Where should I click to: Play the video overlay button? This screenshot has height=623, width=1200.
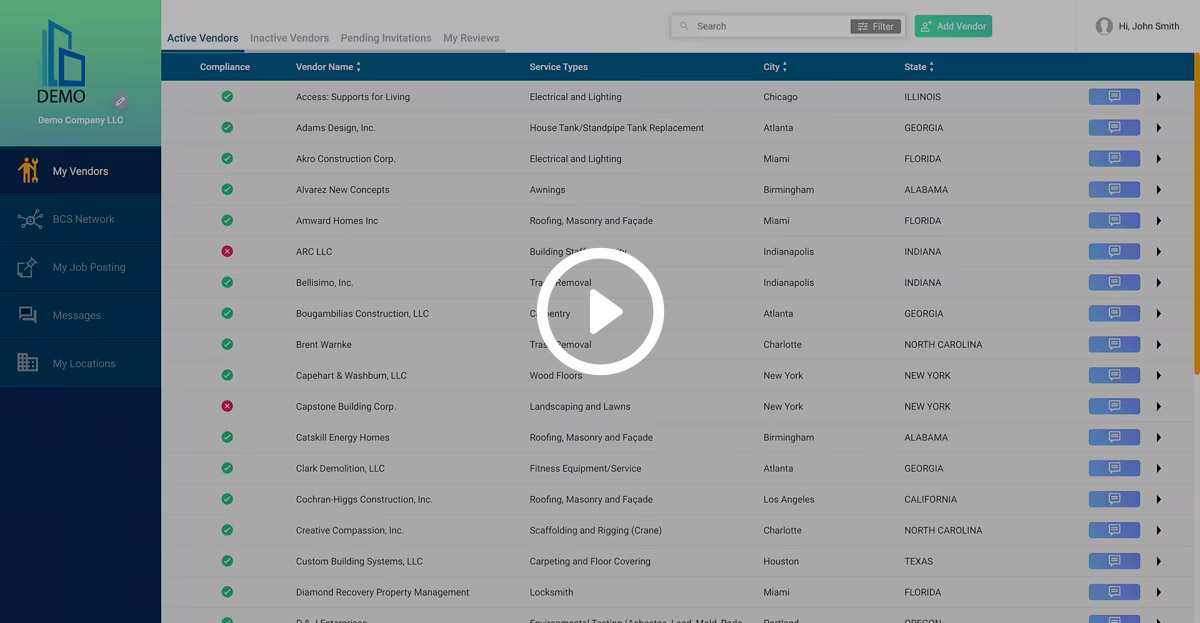click(x=600, y=311)
